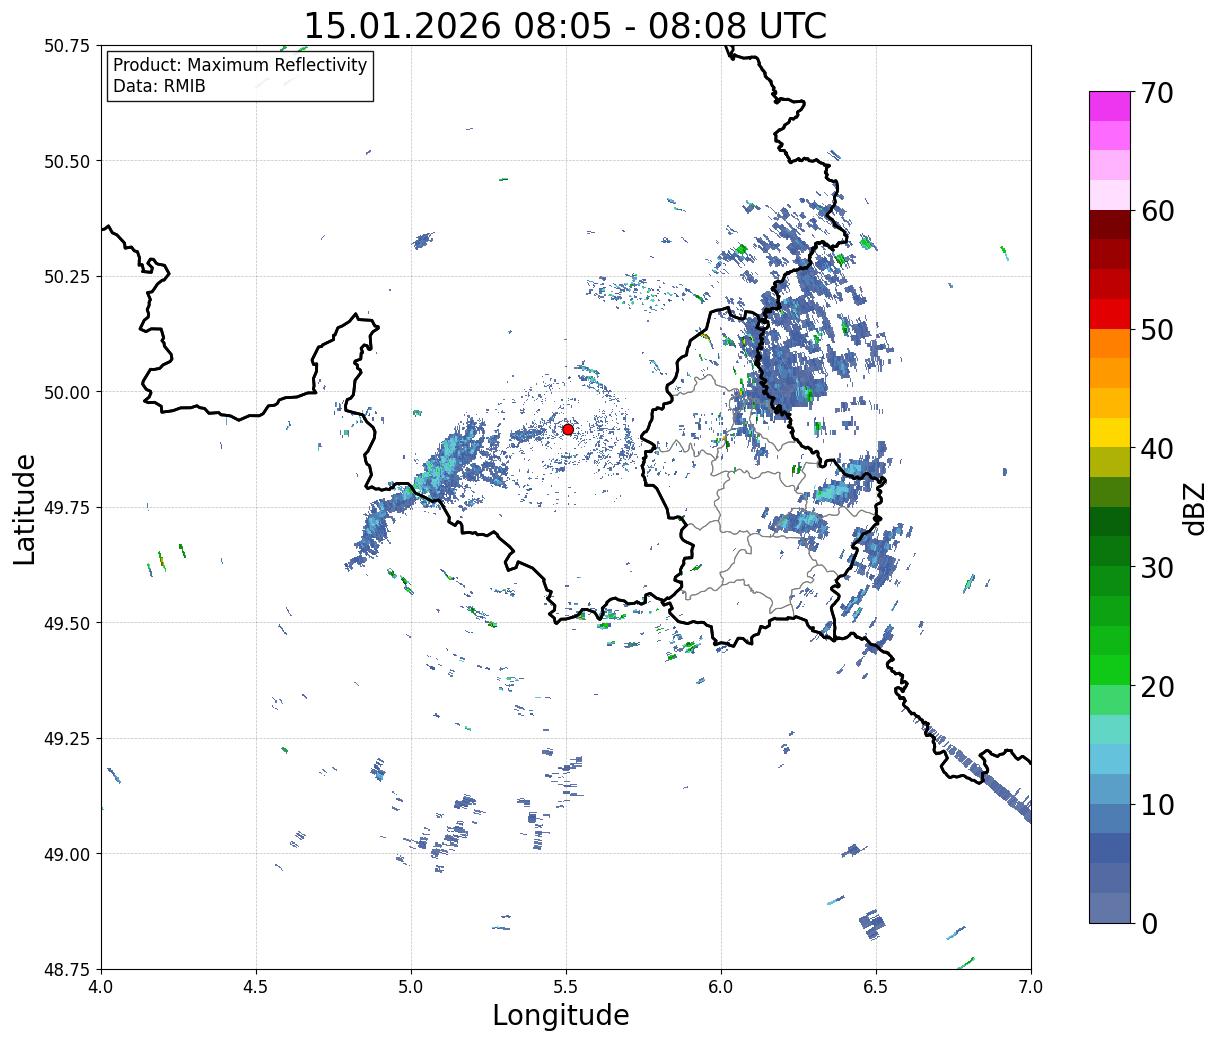The height and width of the screenshot is (1040, 1219).
Task: Select the 'Data: RMIB' legend line
Action: [x=159, y=86]
